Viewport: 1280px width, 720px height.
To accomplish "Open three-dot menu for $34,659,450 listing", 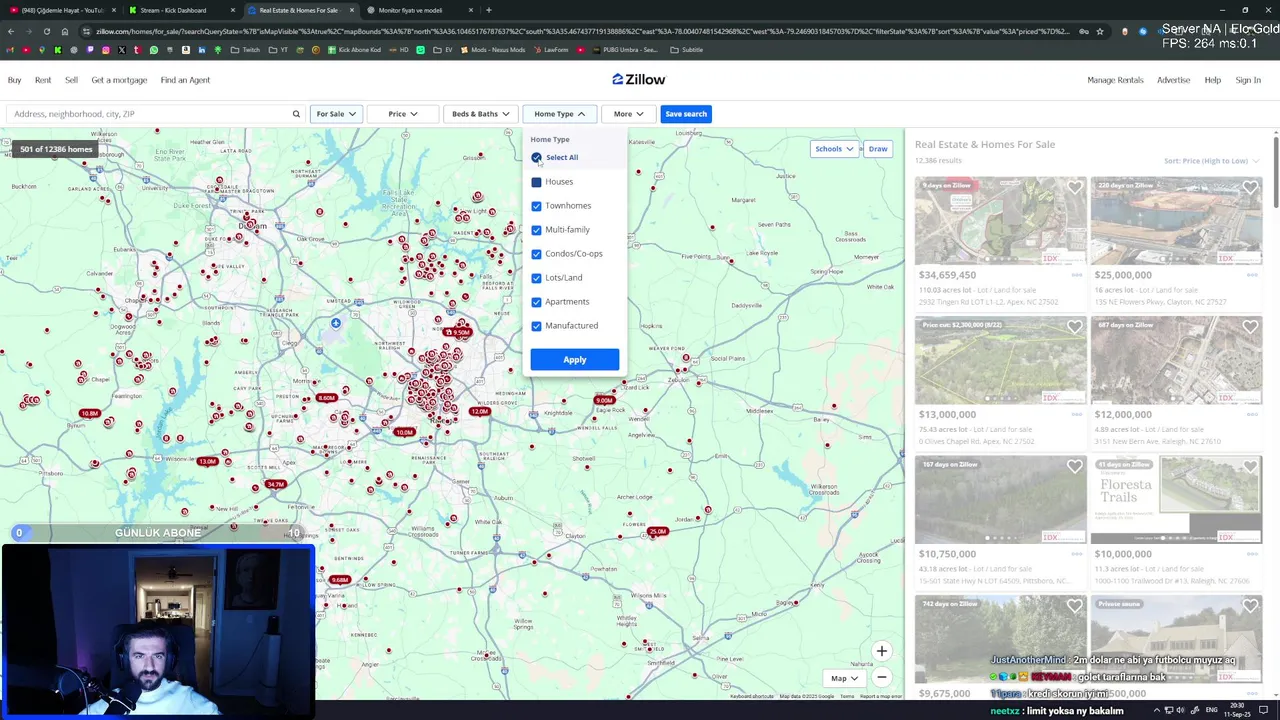I will coord(1076,275).
